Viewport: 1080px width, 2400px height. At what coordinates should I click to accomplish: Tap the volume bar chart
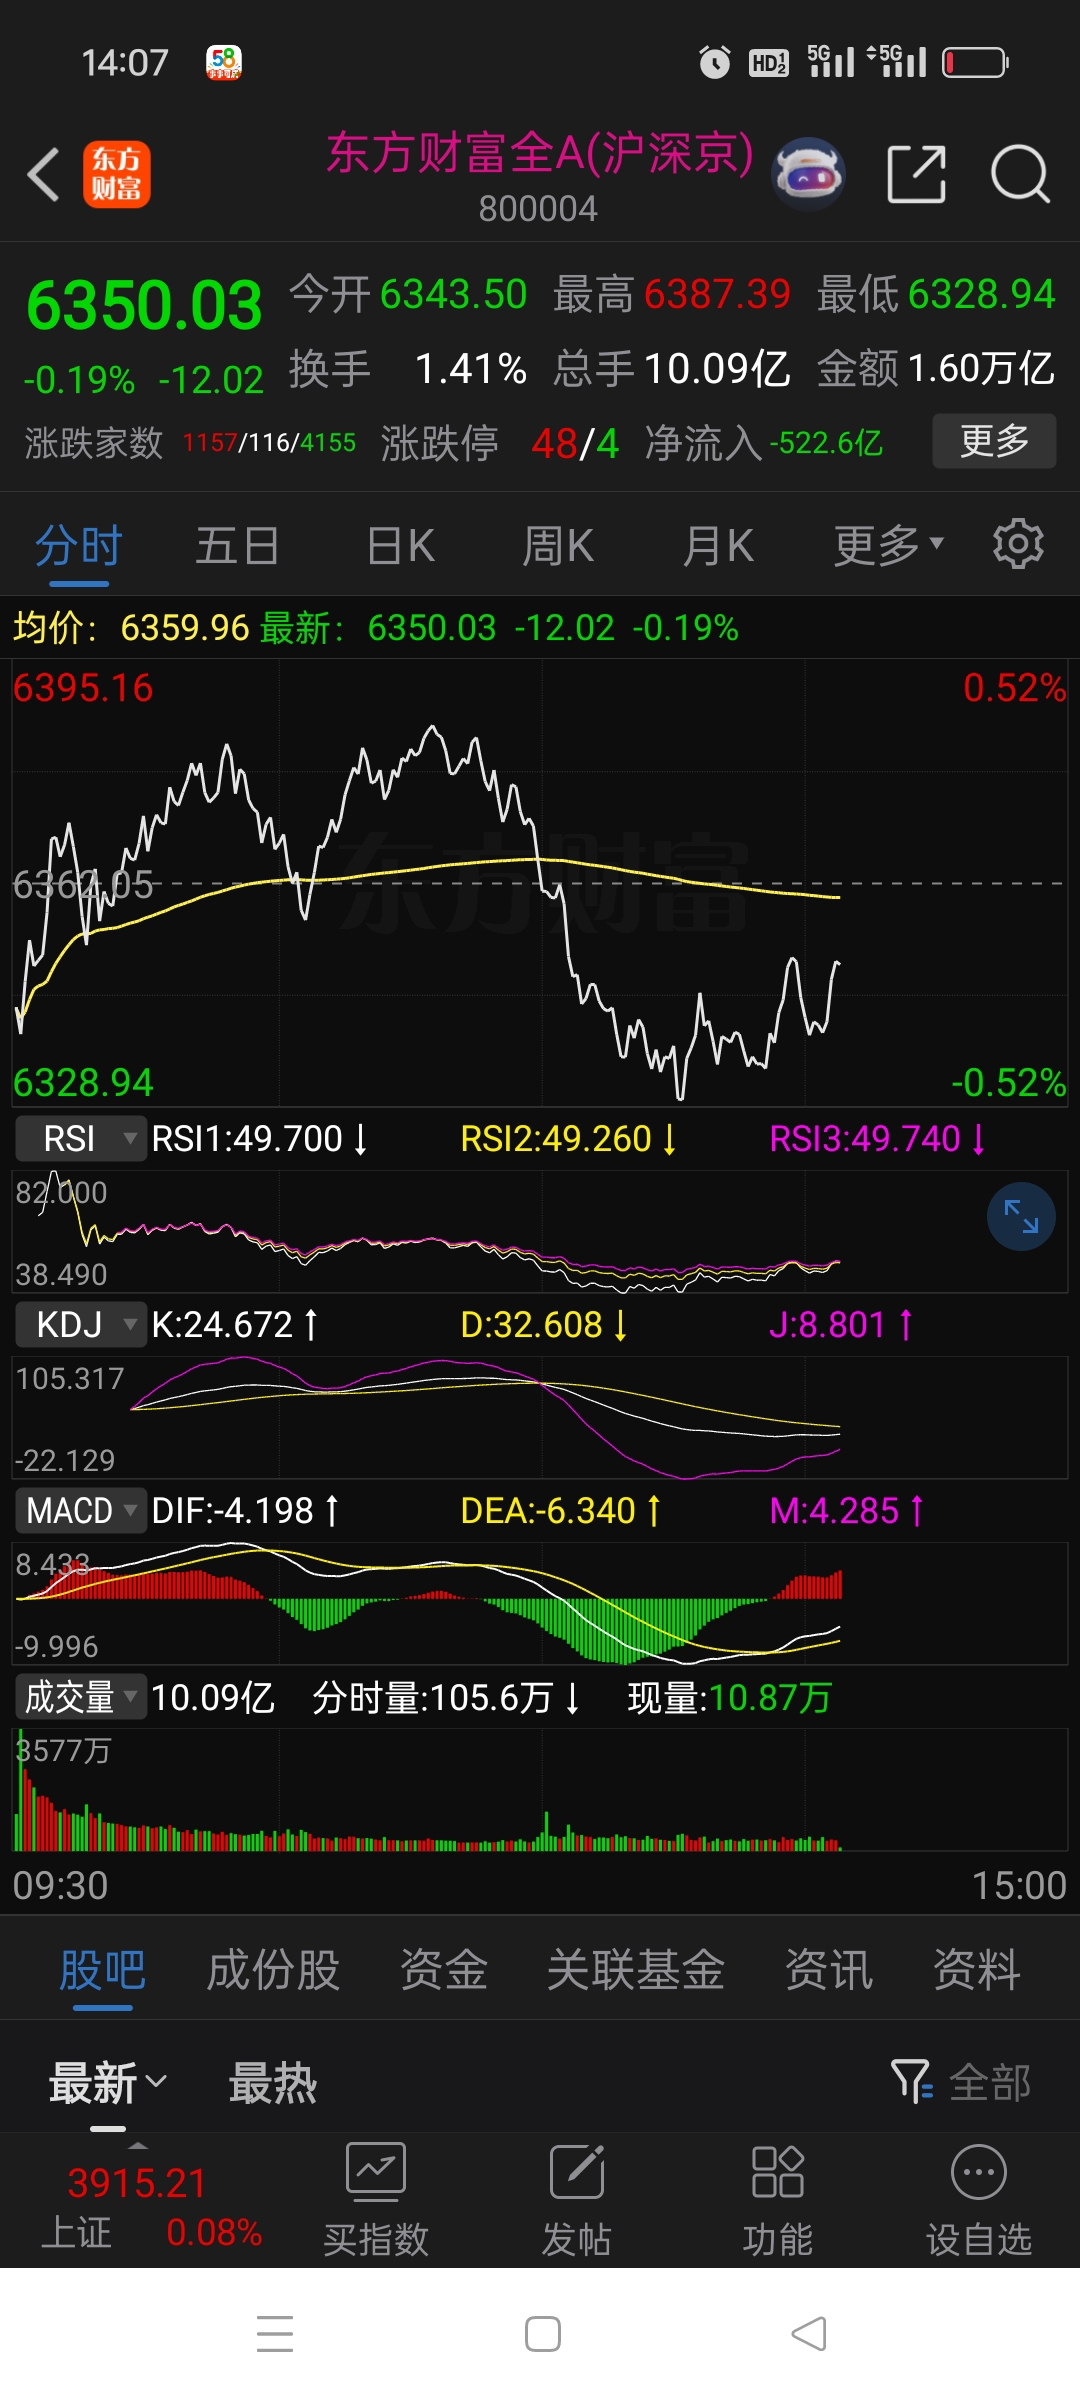click(x=540, y=1790)
